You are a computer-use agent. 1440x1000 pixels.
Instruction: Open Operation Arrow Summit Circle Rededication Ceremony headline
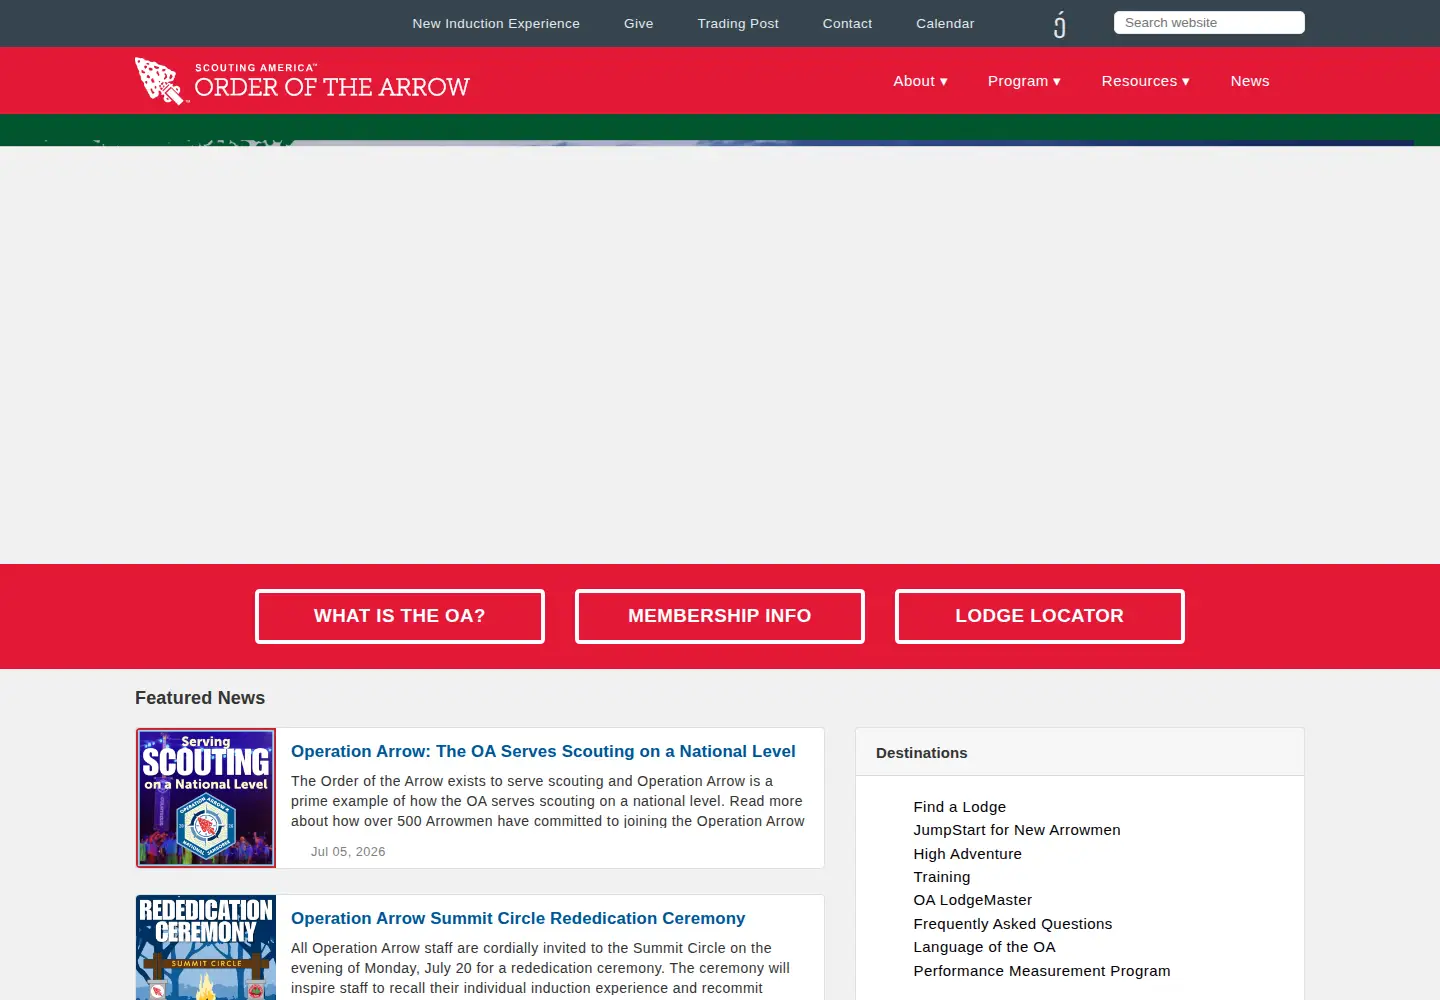click(x=518, y=918)
